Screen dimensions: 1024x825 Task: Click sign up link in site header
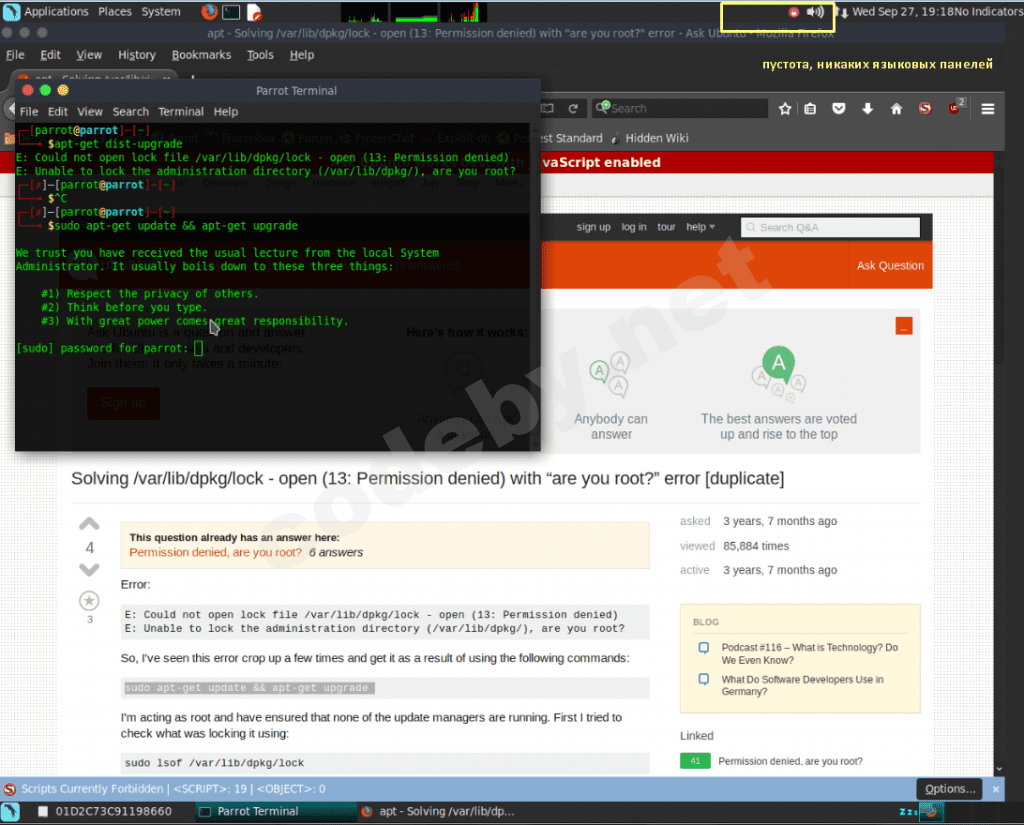(593, 227)
